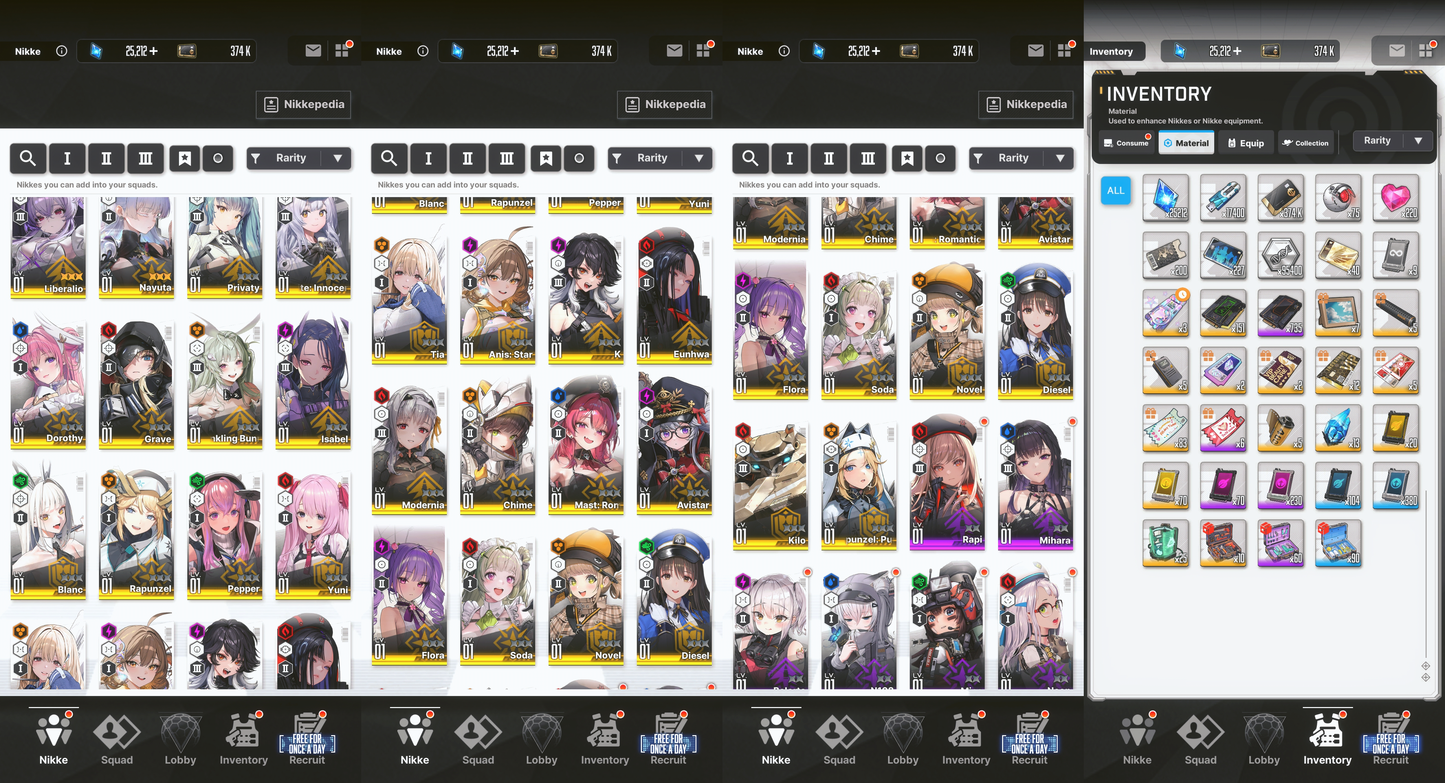Select the ticket item x200
1445x783 pixels.
[1166, 255]
